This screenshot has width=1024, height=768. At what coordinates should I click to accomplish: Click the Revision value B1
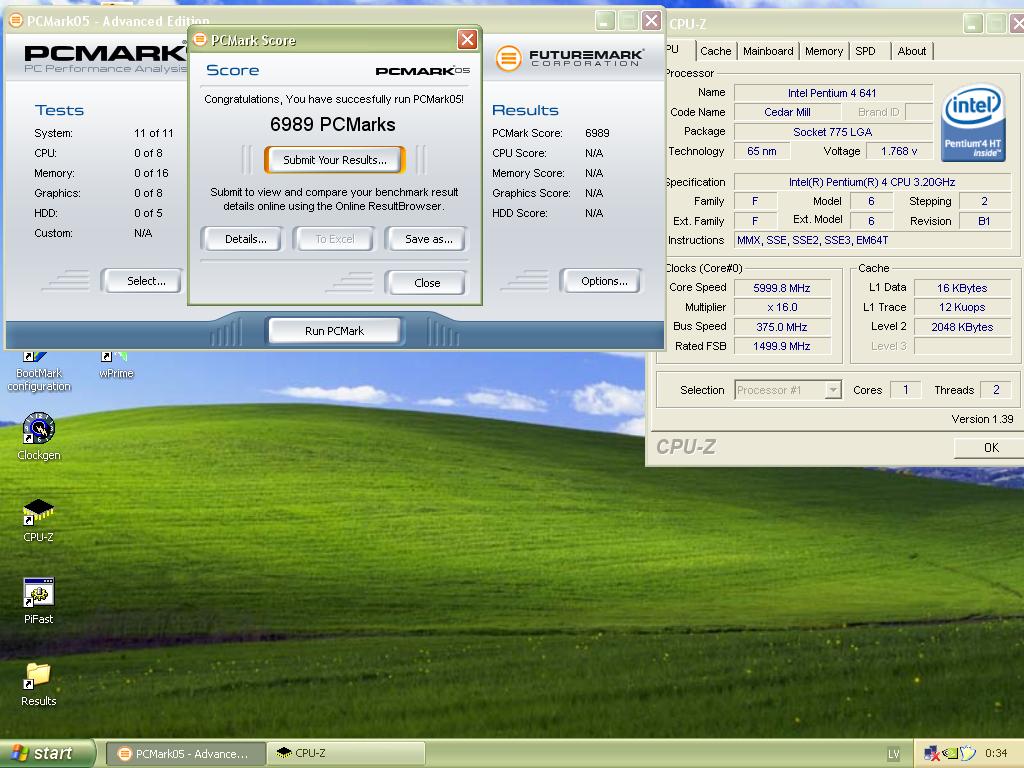pos(984,221)
